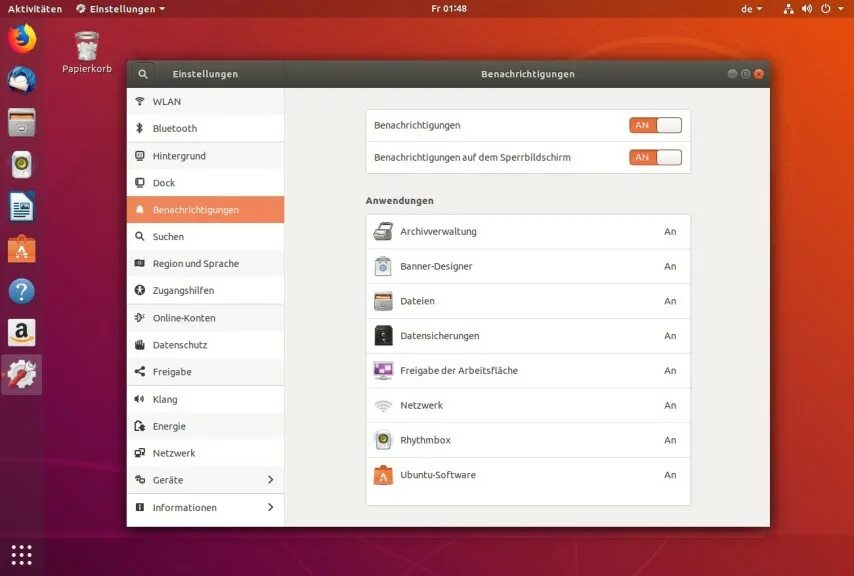Click the Freigabe share icon
The width and height of the screenshot is (854, 576).
tap(140, 371)
